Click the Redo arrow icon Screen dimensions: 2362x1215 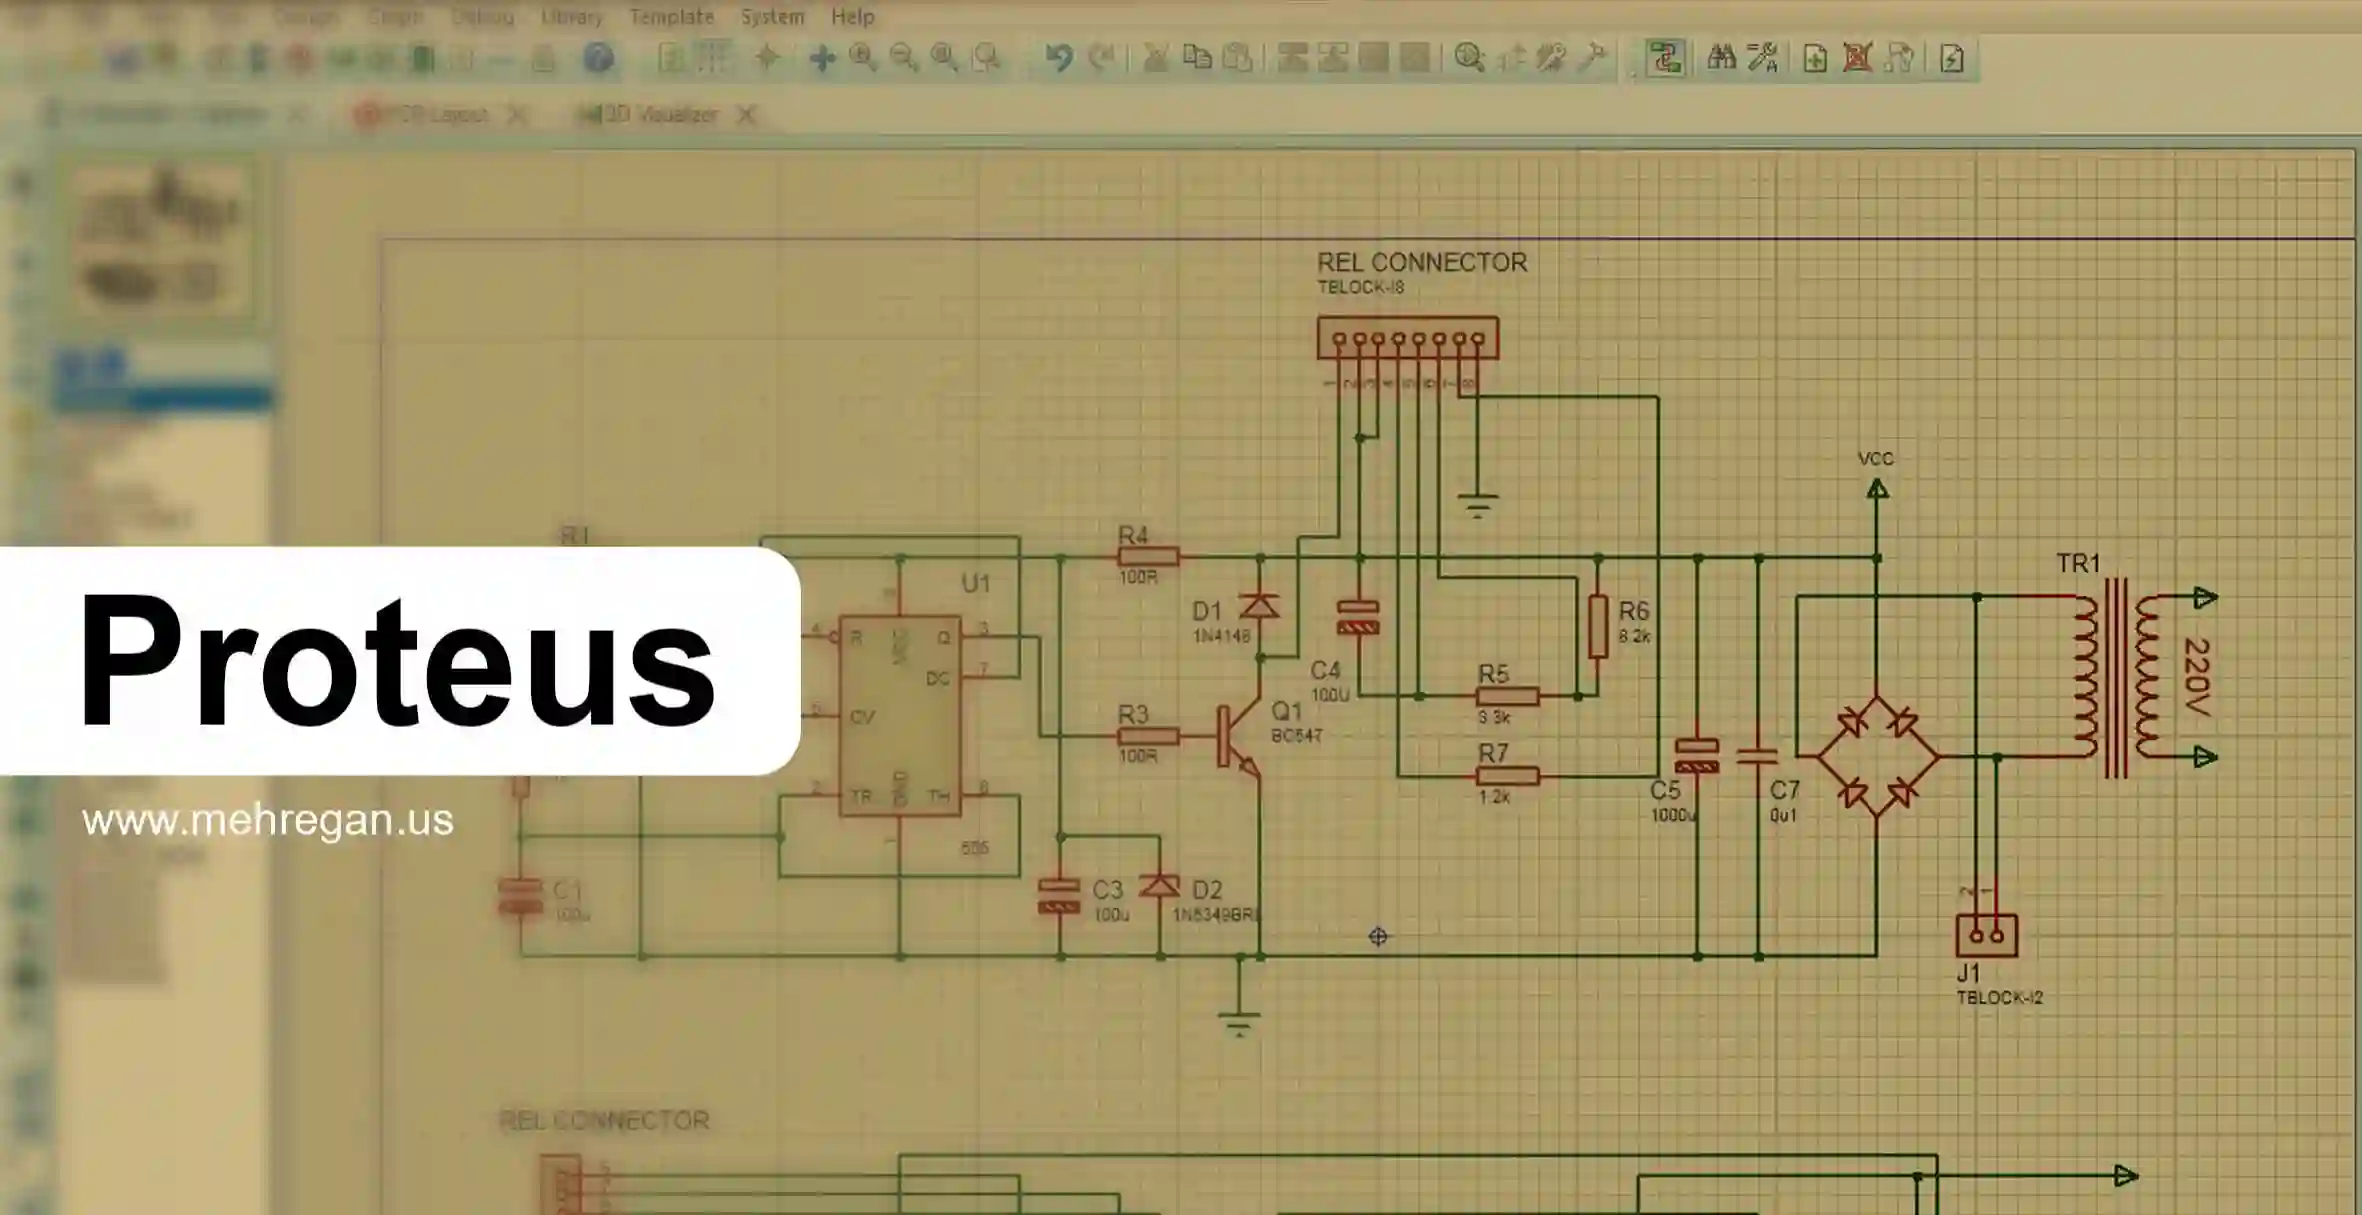click(x=1101, y=58)
